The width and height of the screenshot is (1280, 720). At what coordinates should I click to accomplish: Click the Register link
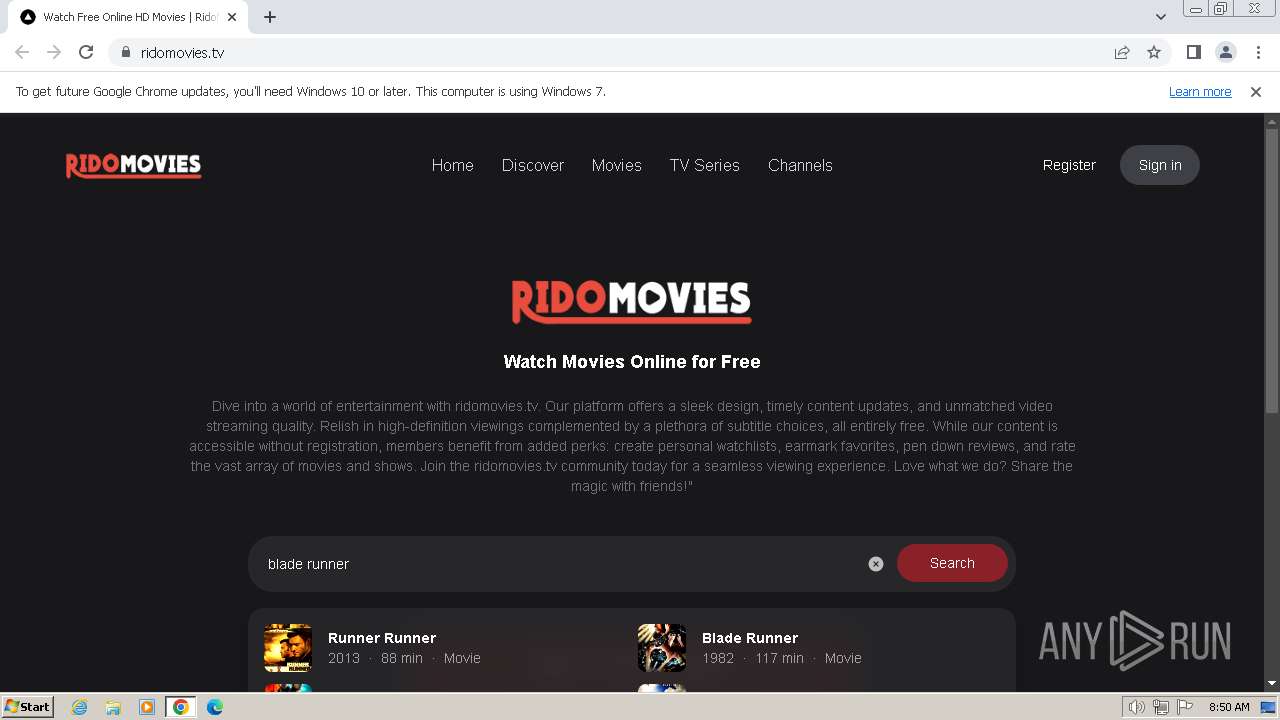[1069, 165]
